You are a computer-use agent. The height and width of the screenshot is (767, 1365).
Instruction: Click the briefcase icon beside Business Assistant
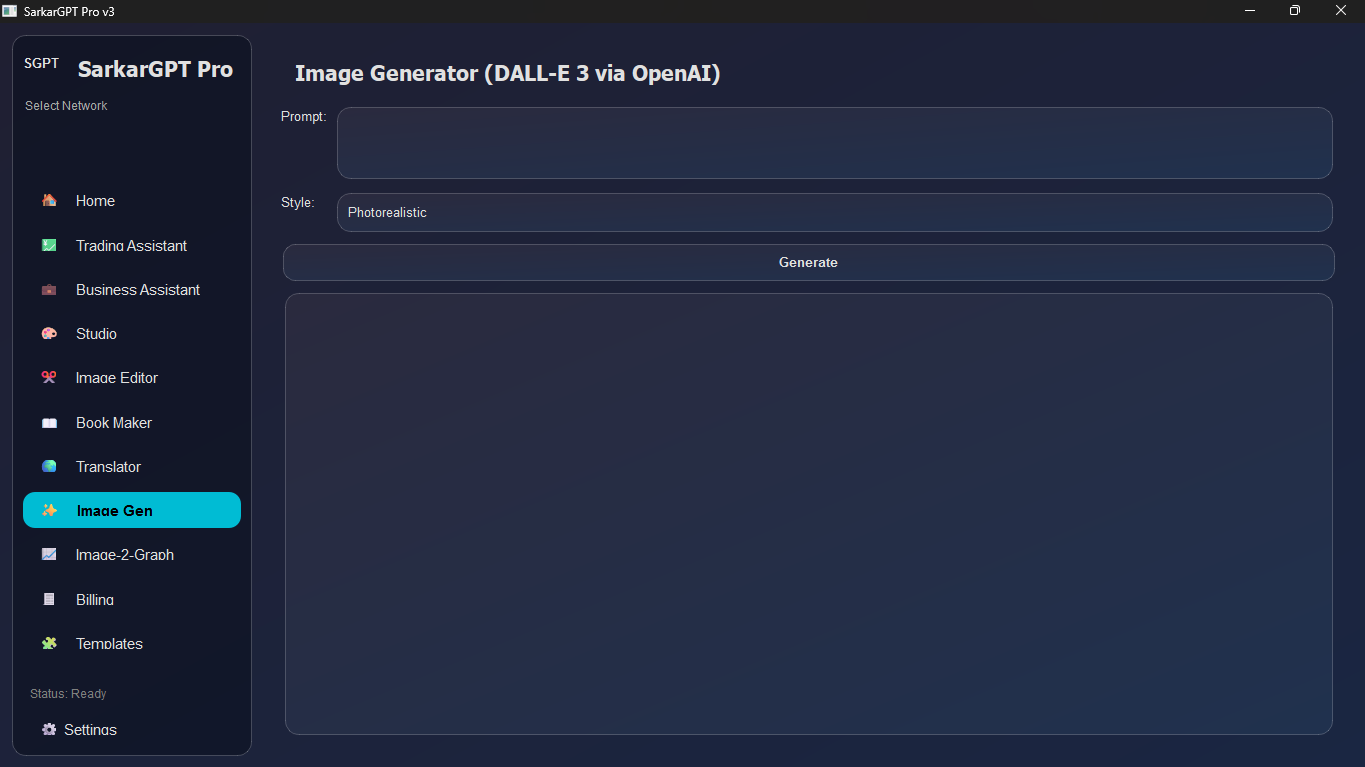point(49,290)
